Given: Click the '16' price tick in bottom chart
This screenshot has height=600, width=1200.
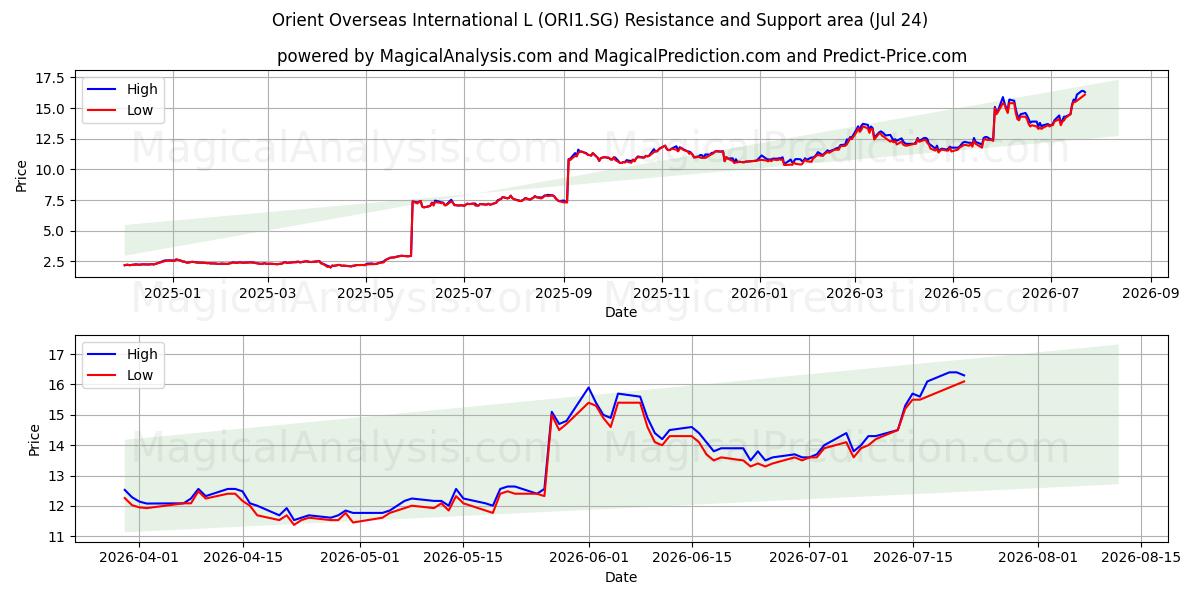Looking at the screenshot, I should click(55, 385).
